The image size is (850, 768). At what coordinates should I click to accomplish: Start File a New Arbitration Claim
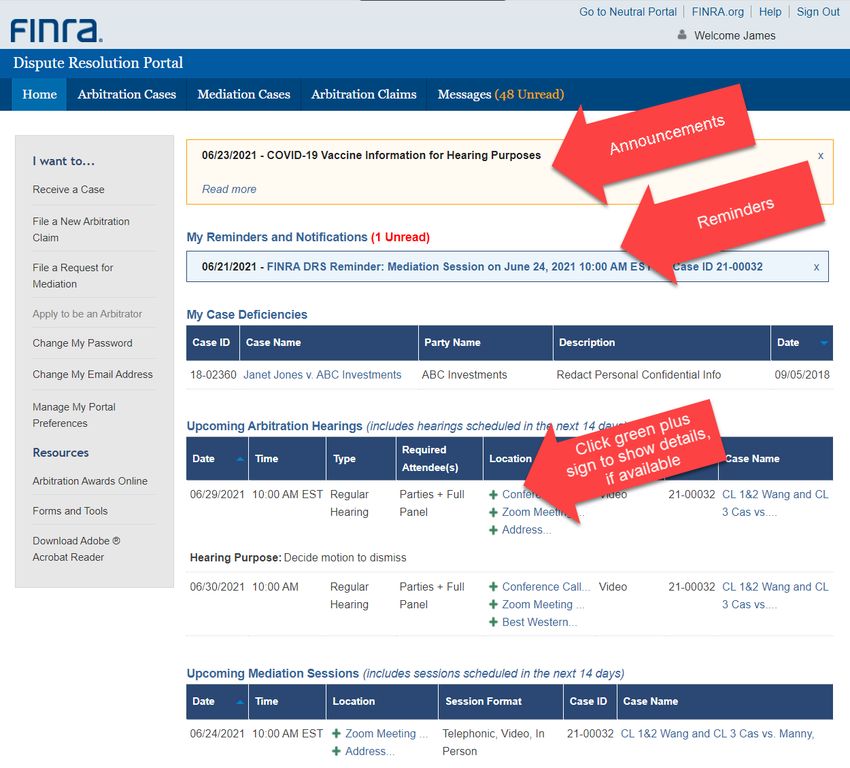point(81,230)
